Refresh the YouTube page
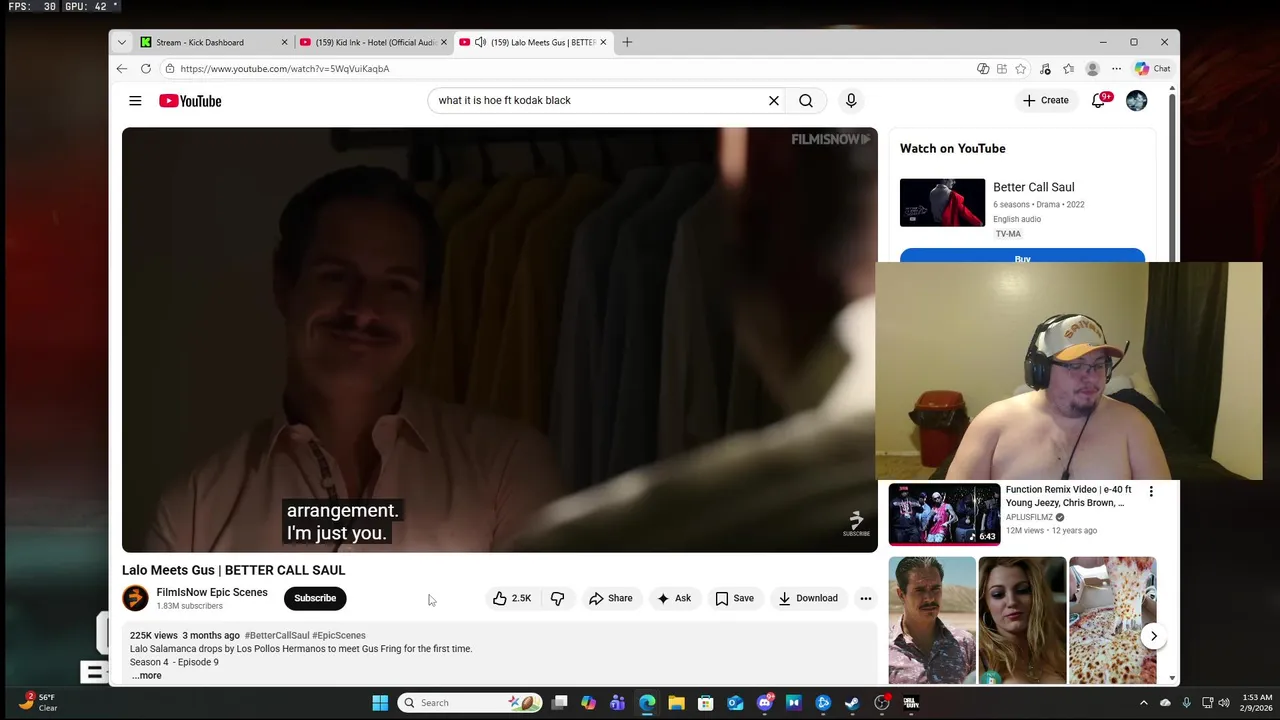This screenshot has height=720, width=1280. point(146,69)
